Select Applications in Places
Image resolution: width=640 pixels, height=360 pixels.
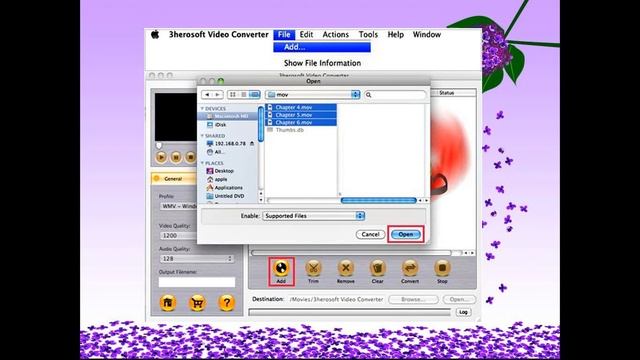(x=229, y=188)
